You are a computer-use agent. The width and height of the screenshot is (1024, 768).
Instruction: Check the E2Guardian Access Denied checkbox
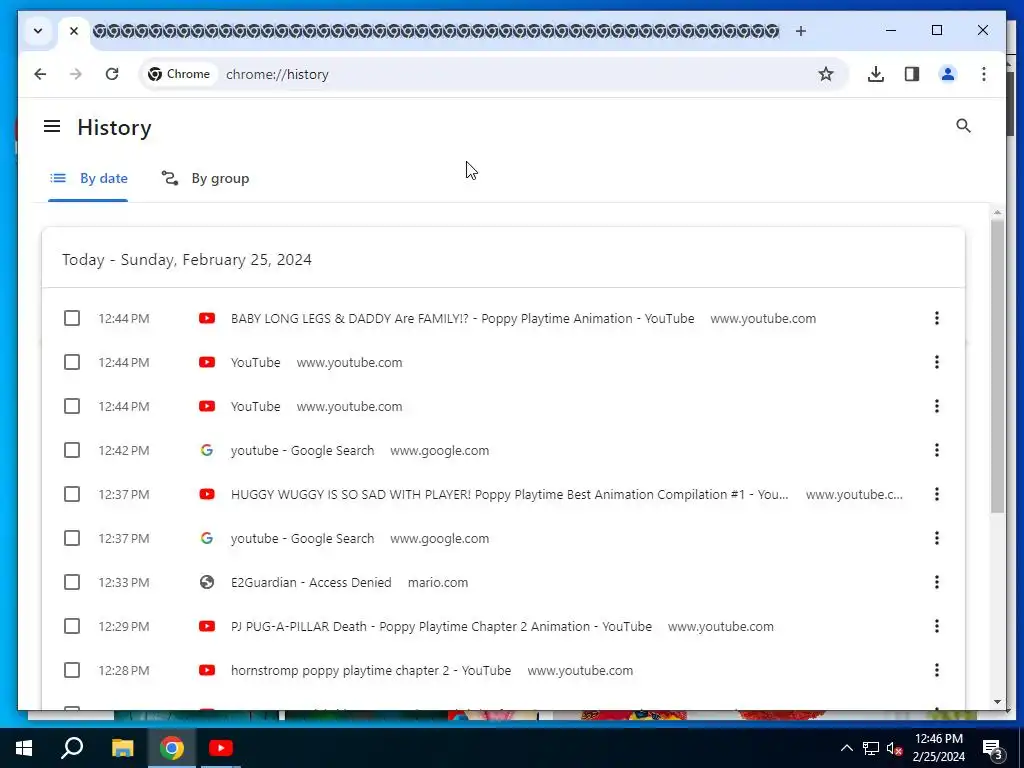[72, 582]
